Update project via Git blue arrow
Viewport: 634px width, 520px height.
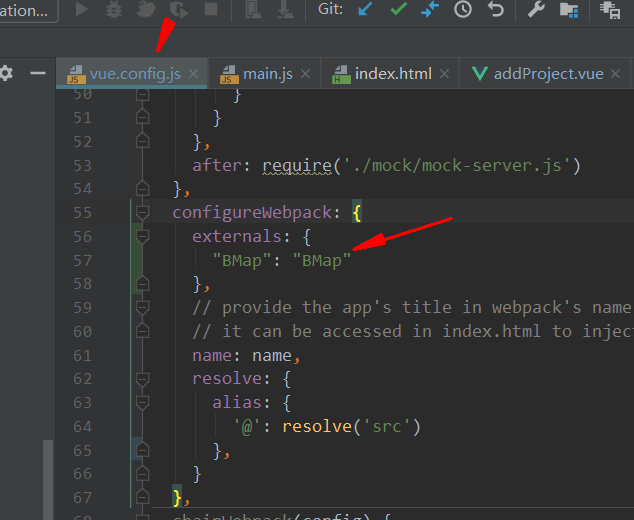click(366, 9)
